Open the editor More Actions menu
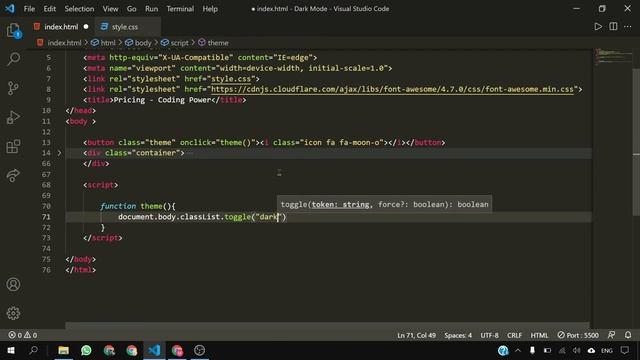The width and height of the screenshot is (640, 360). (x=628, y=27)
